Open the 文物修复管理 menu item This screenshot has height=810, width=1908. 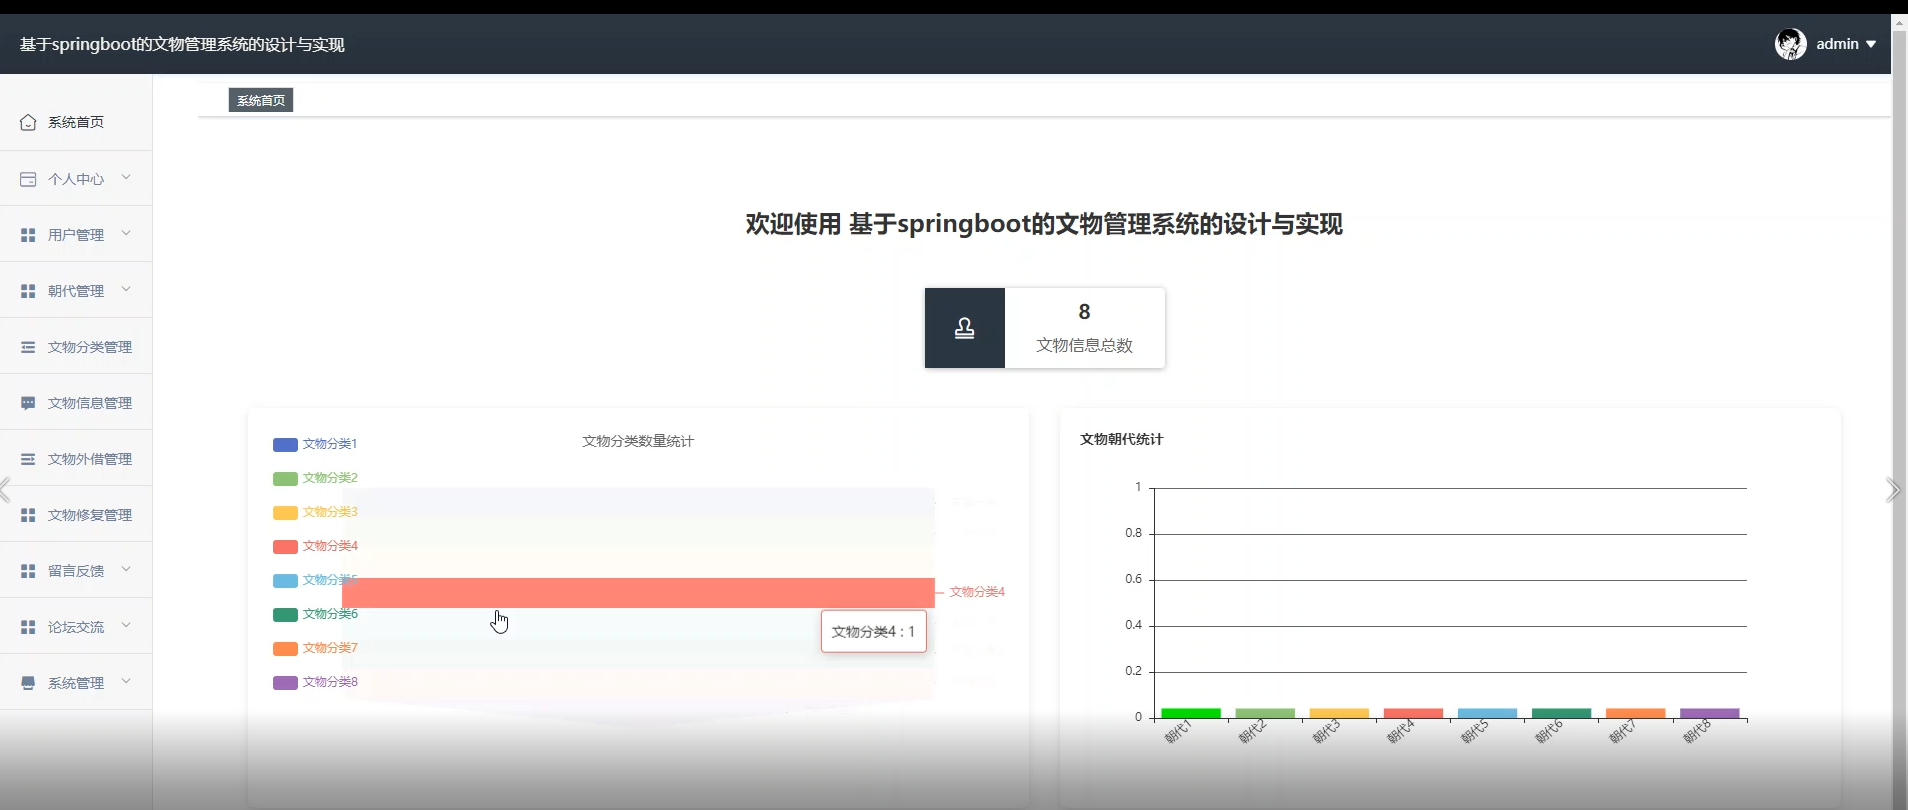[x=76, y=515]
